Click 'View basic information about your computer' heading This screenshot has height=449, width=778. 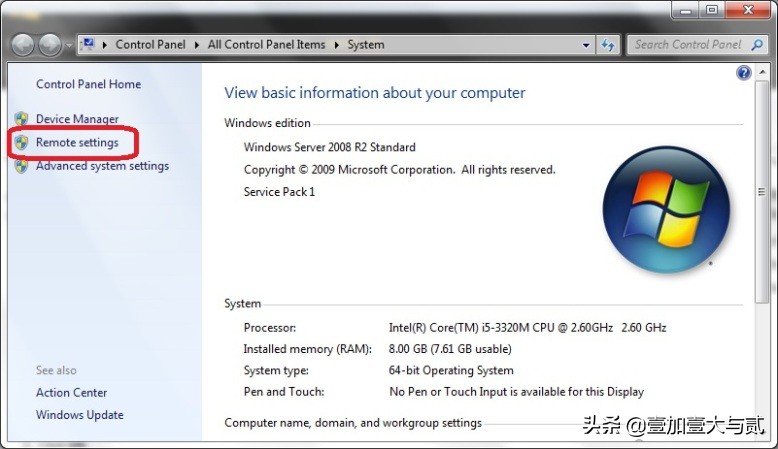(375, 93)
